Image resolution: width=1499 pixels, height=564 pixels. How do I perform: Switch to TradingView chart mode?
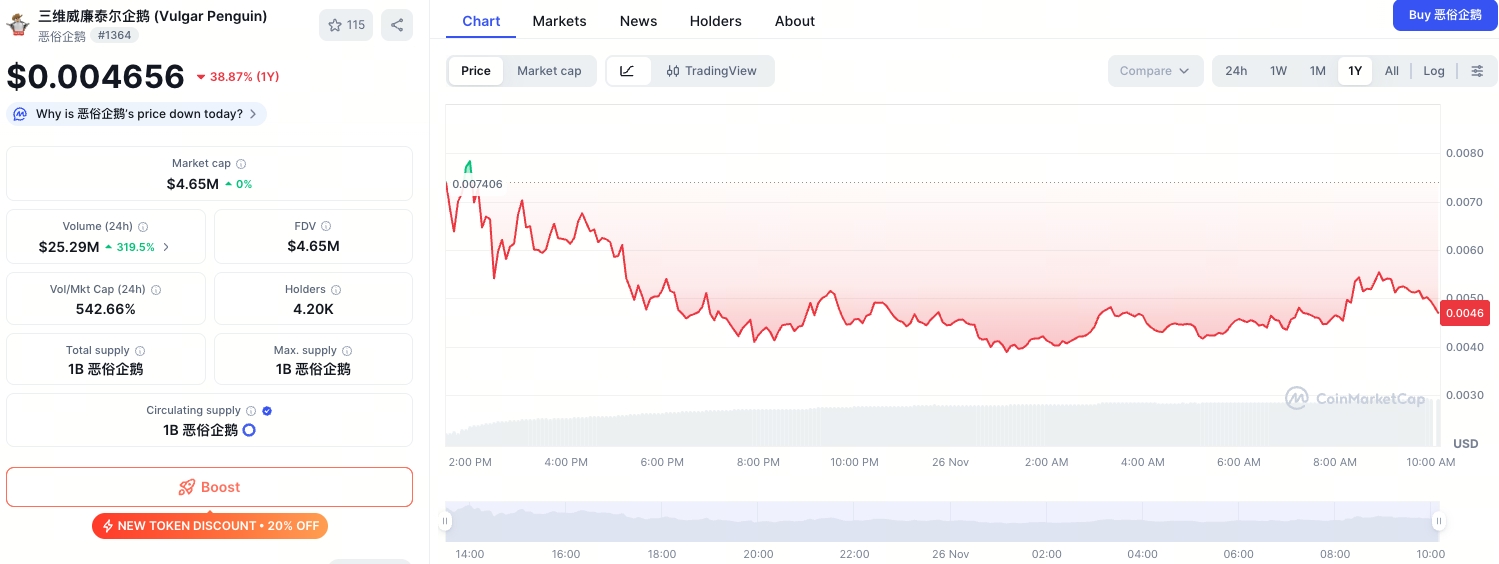(712, 71)
